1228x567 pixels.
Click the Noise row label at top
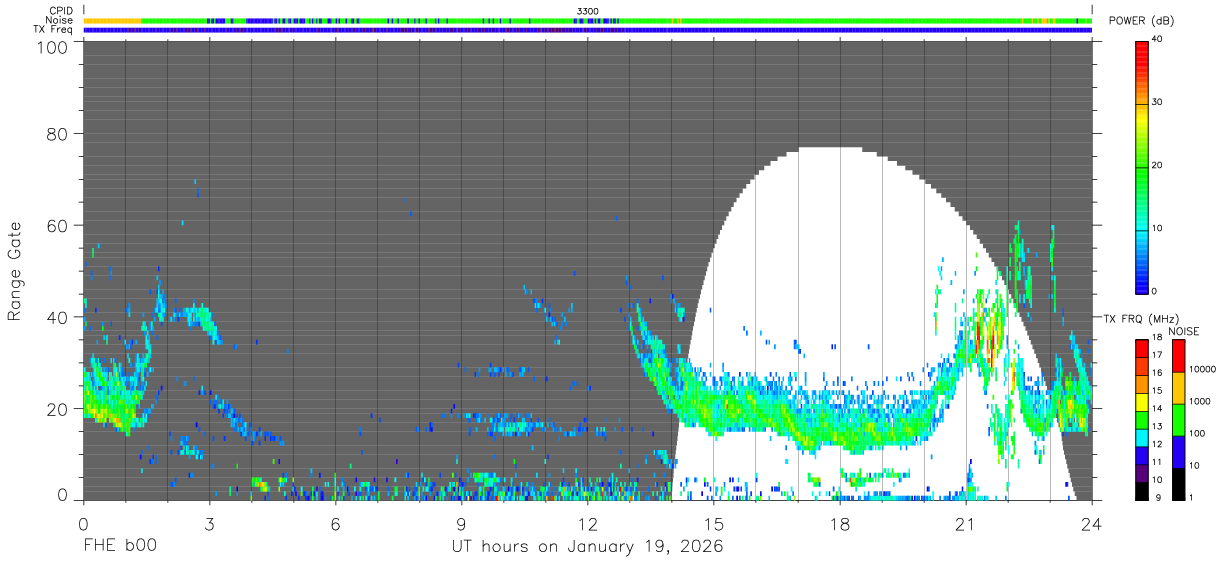pyautogui.click(x=59, y=20)
